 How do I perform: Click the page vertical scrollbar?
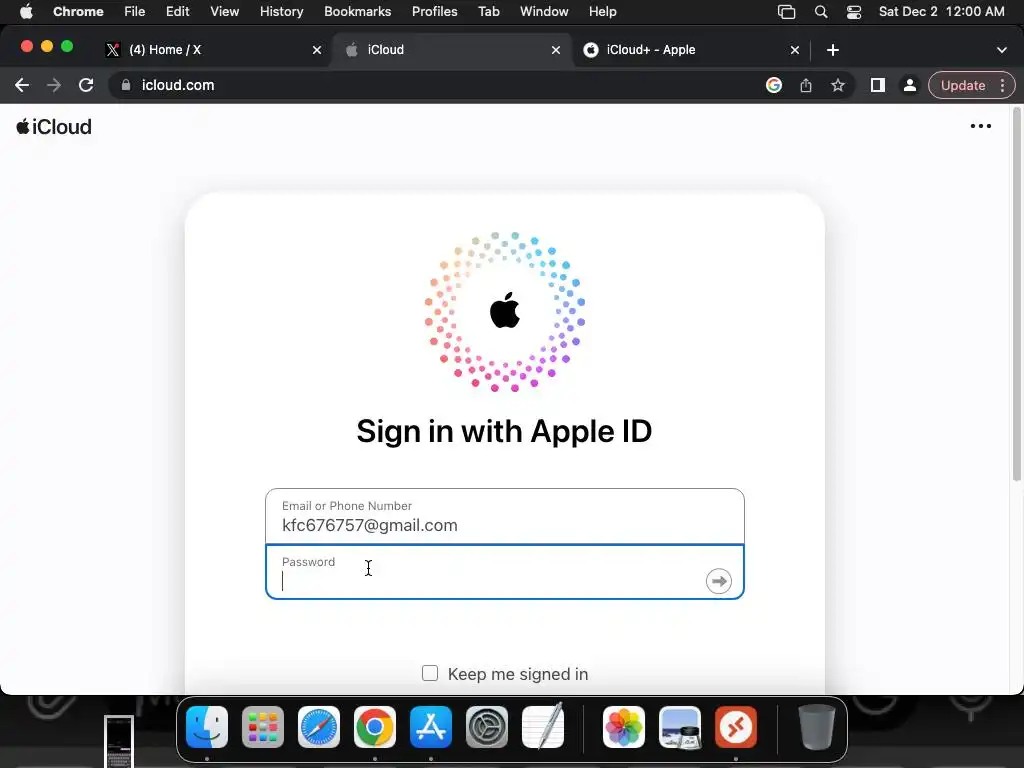[1016, 294]
